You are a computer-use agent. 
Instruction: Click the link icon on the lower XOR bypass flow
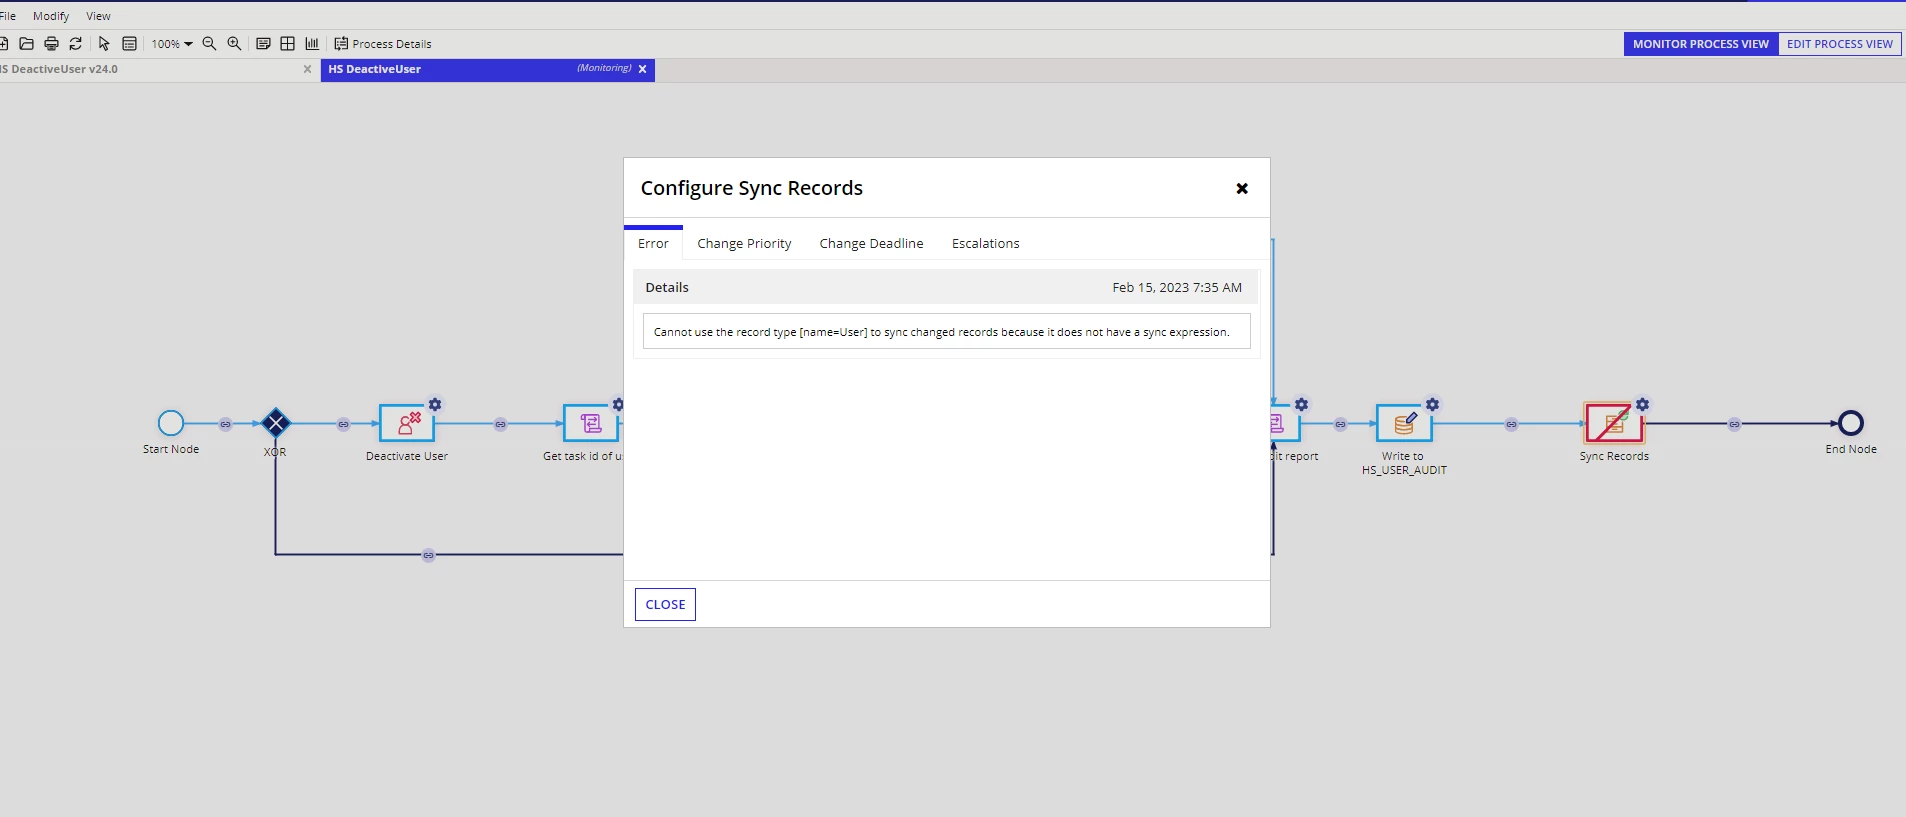429,555
